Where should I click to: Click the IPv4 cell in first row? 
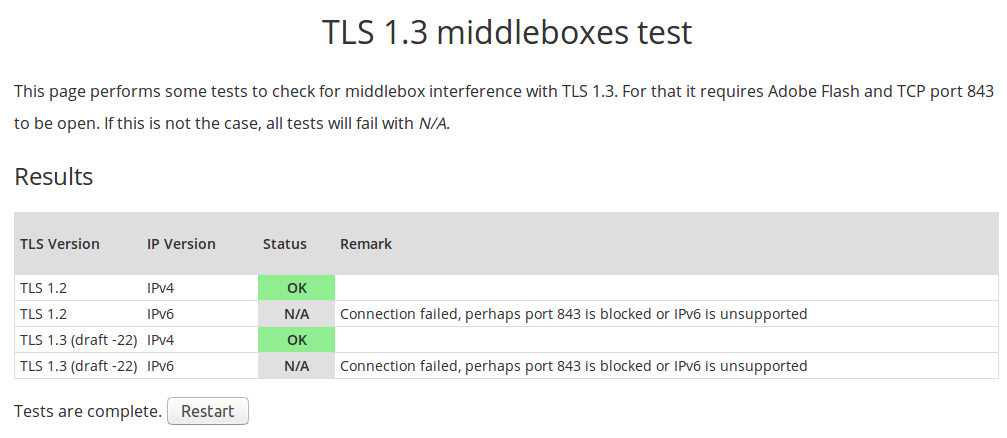coord(161,288)
